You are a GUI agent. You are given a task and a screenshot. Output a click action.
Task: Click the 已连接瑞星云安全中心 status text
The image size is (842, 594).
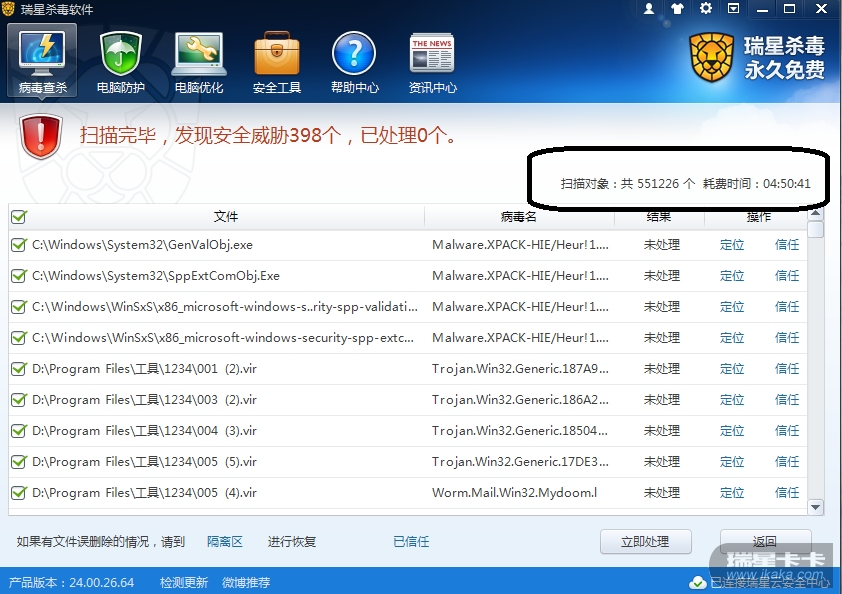click(770, 583)
